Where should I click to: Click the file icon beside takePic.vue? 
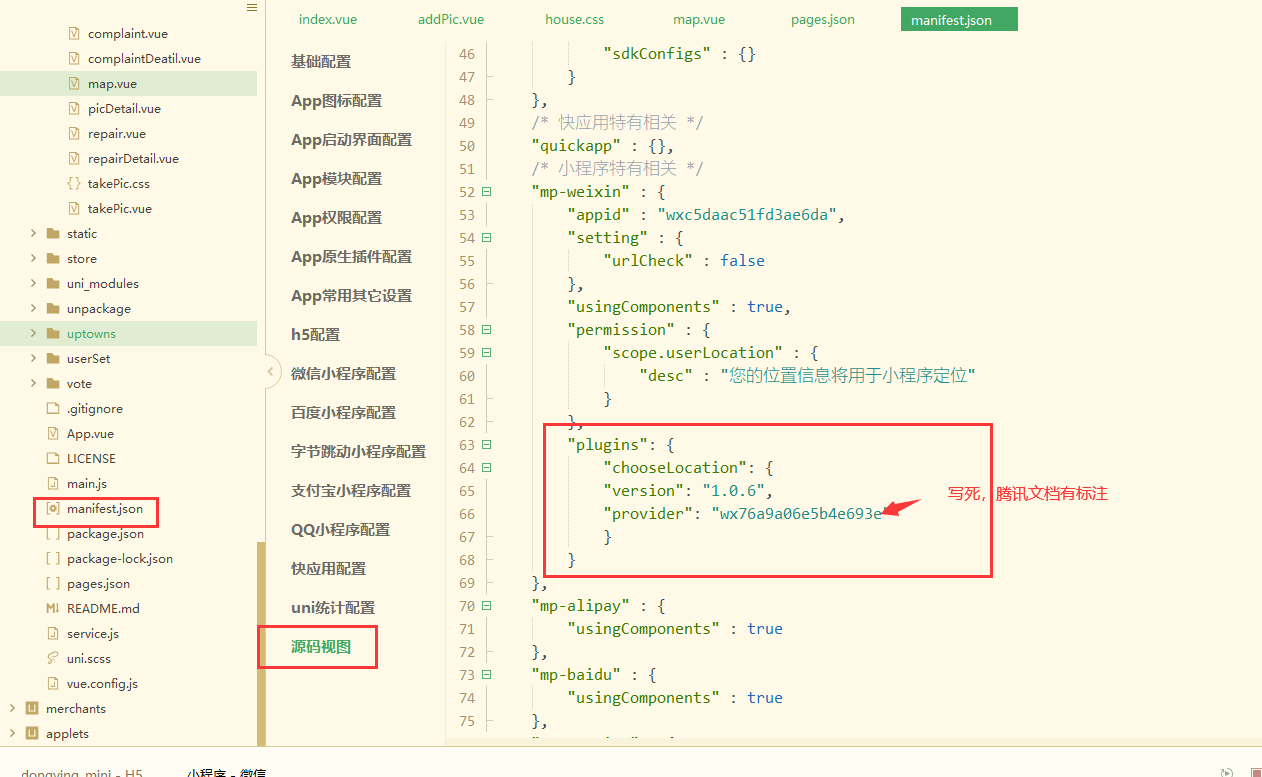[74, 209]
